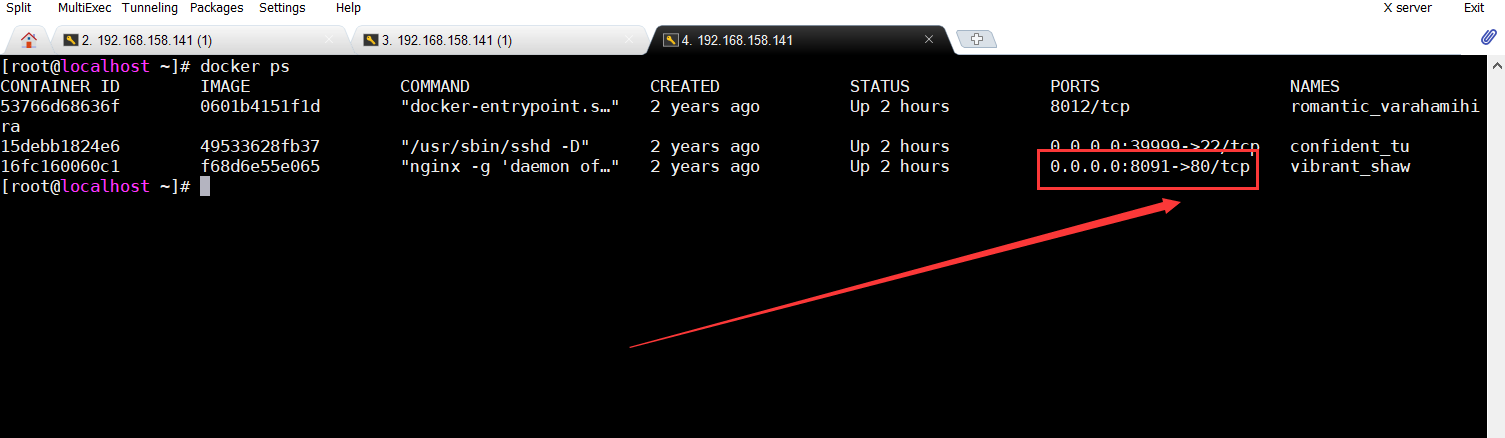Image resolution: width=1505 pixels, height=438 pixels.
Task: Click the new tab plus button
Action: click(x=976, y=40)
